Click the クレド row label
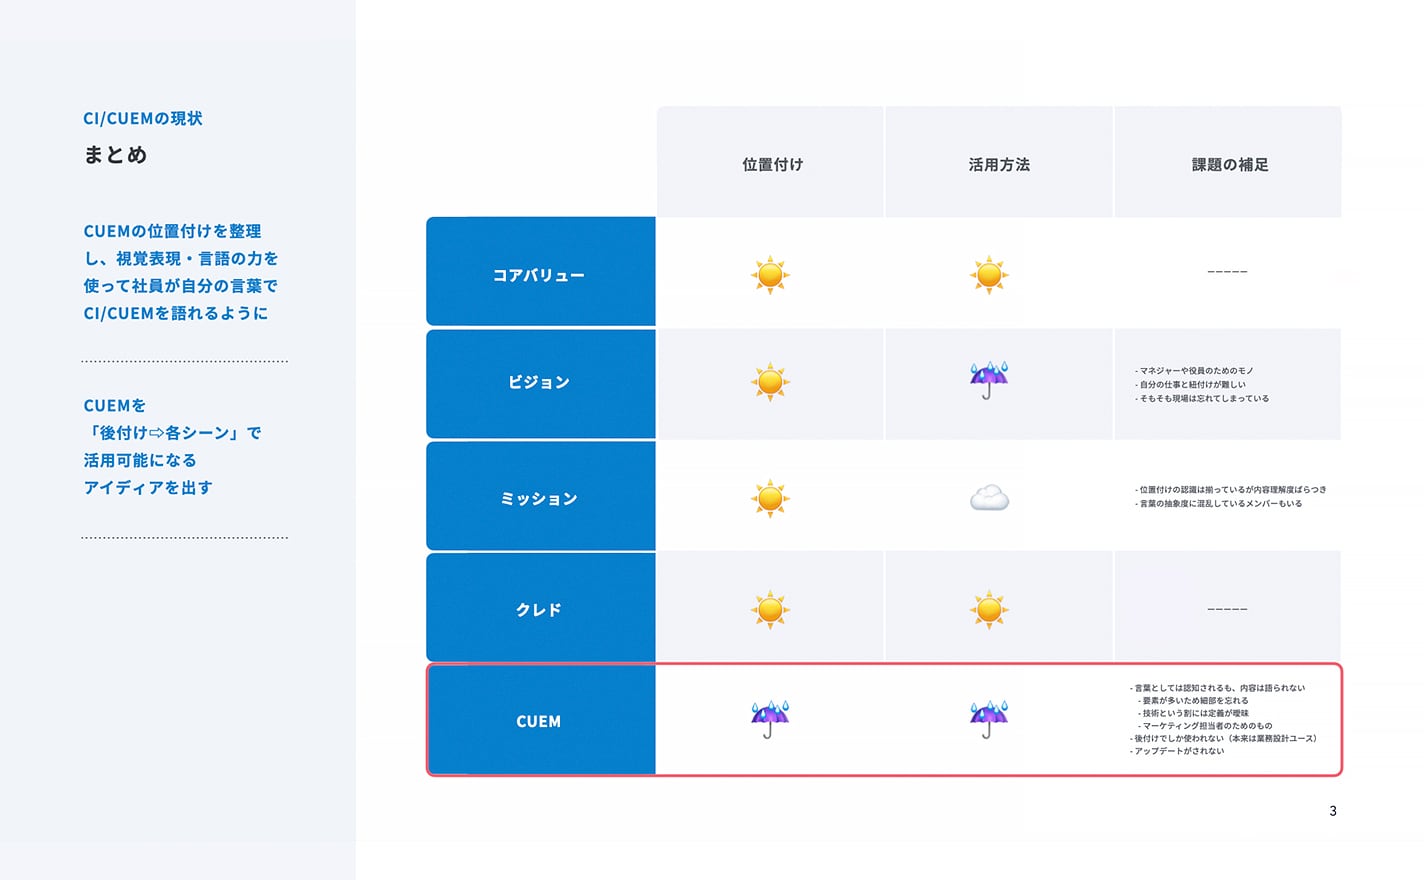Screen dimensions: 1424x880 coord(541,607)
